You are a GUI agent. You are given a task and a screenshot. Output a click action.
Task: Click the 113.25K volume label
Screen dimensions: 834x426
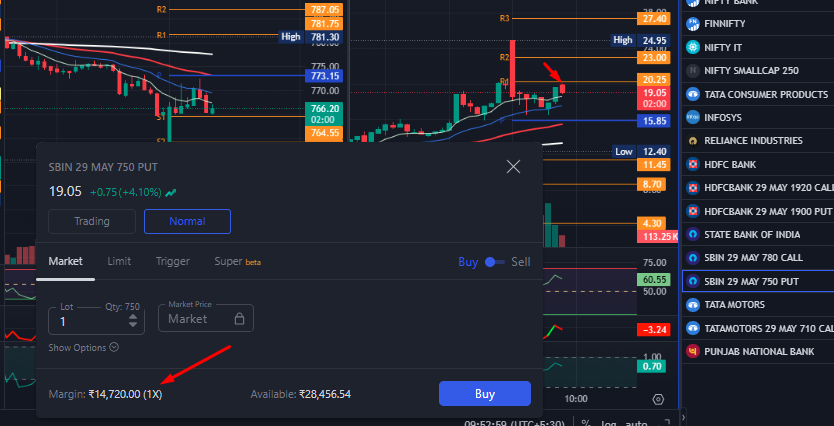[x=657, y=237]
